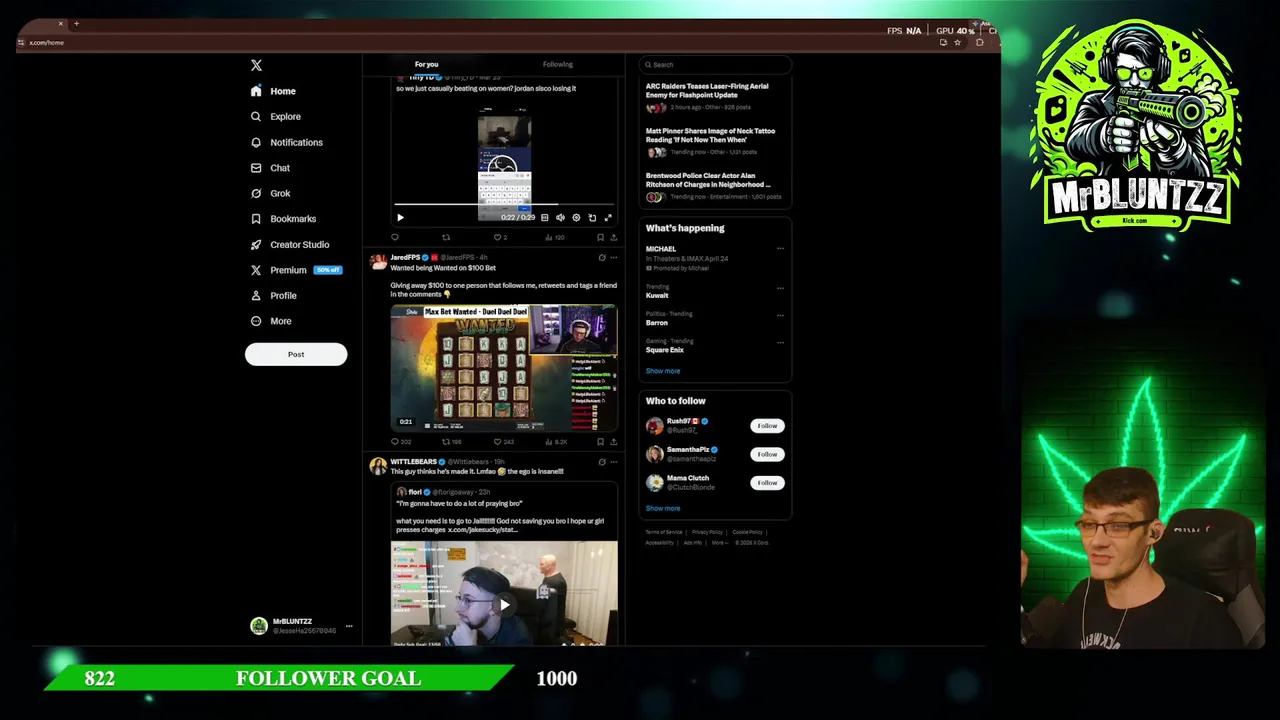Viewport: 1280px width, 720px height.
Task: Click the Post button
Action: coord(296,354)
